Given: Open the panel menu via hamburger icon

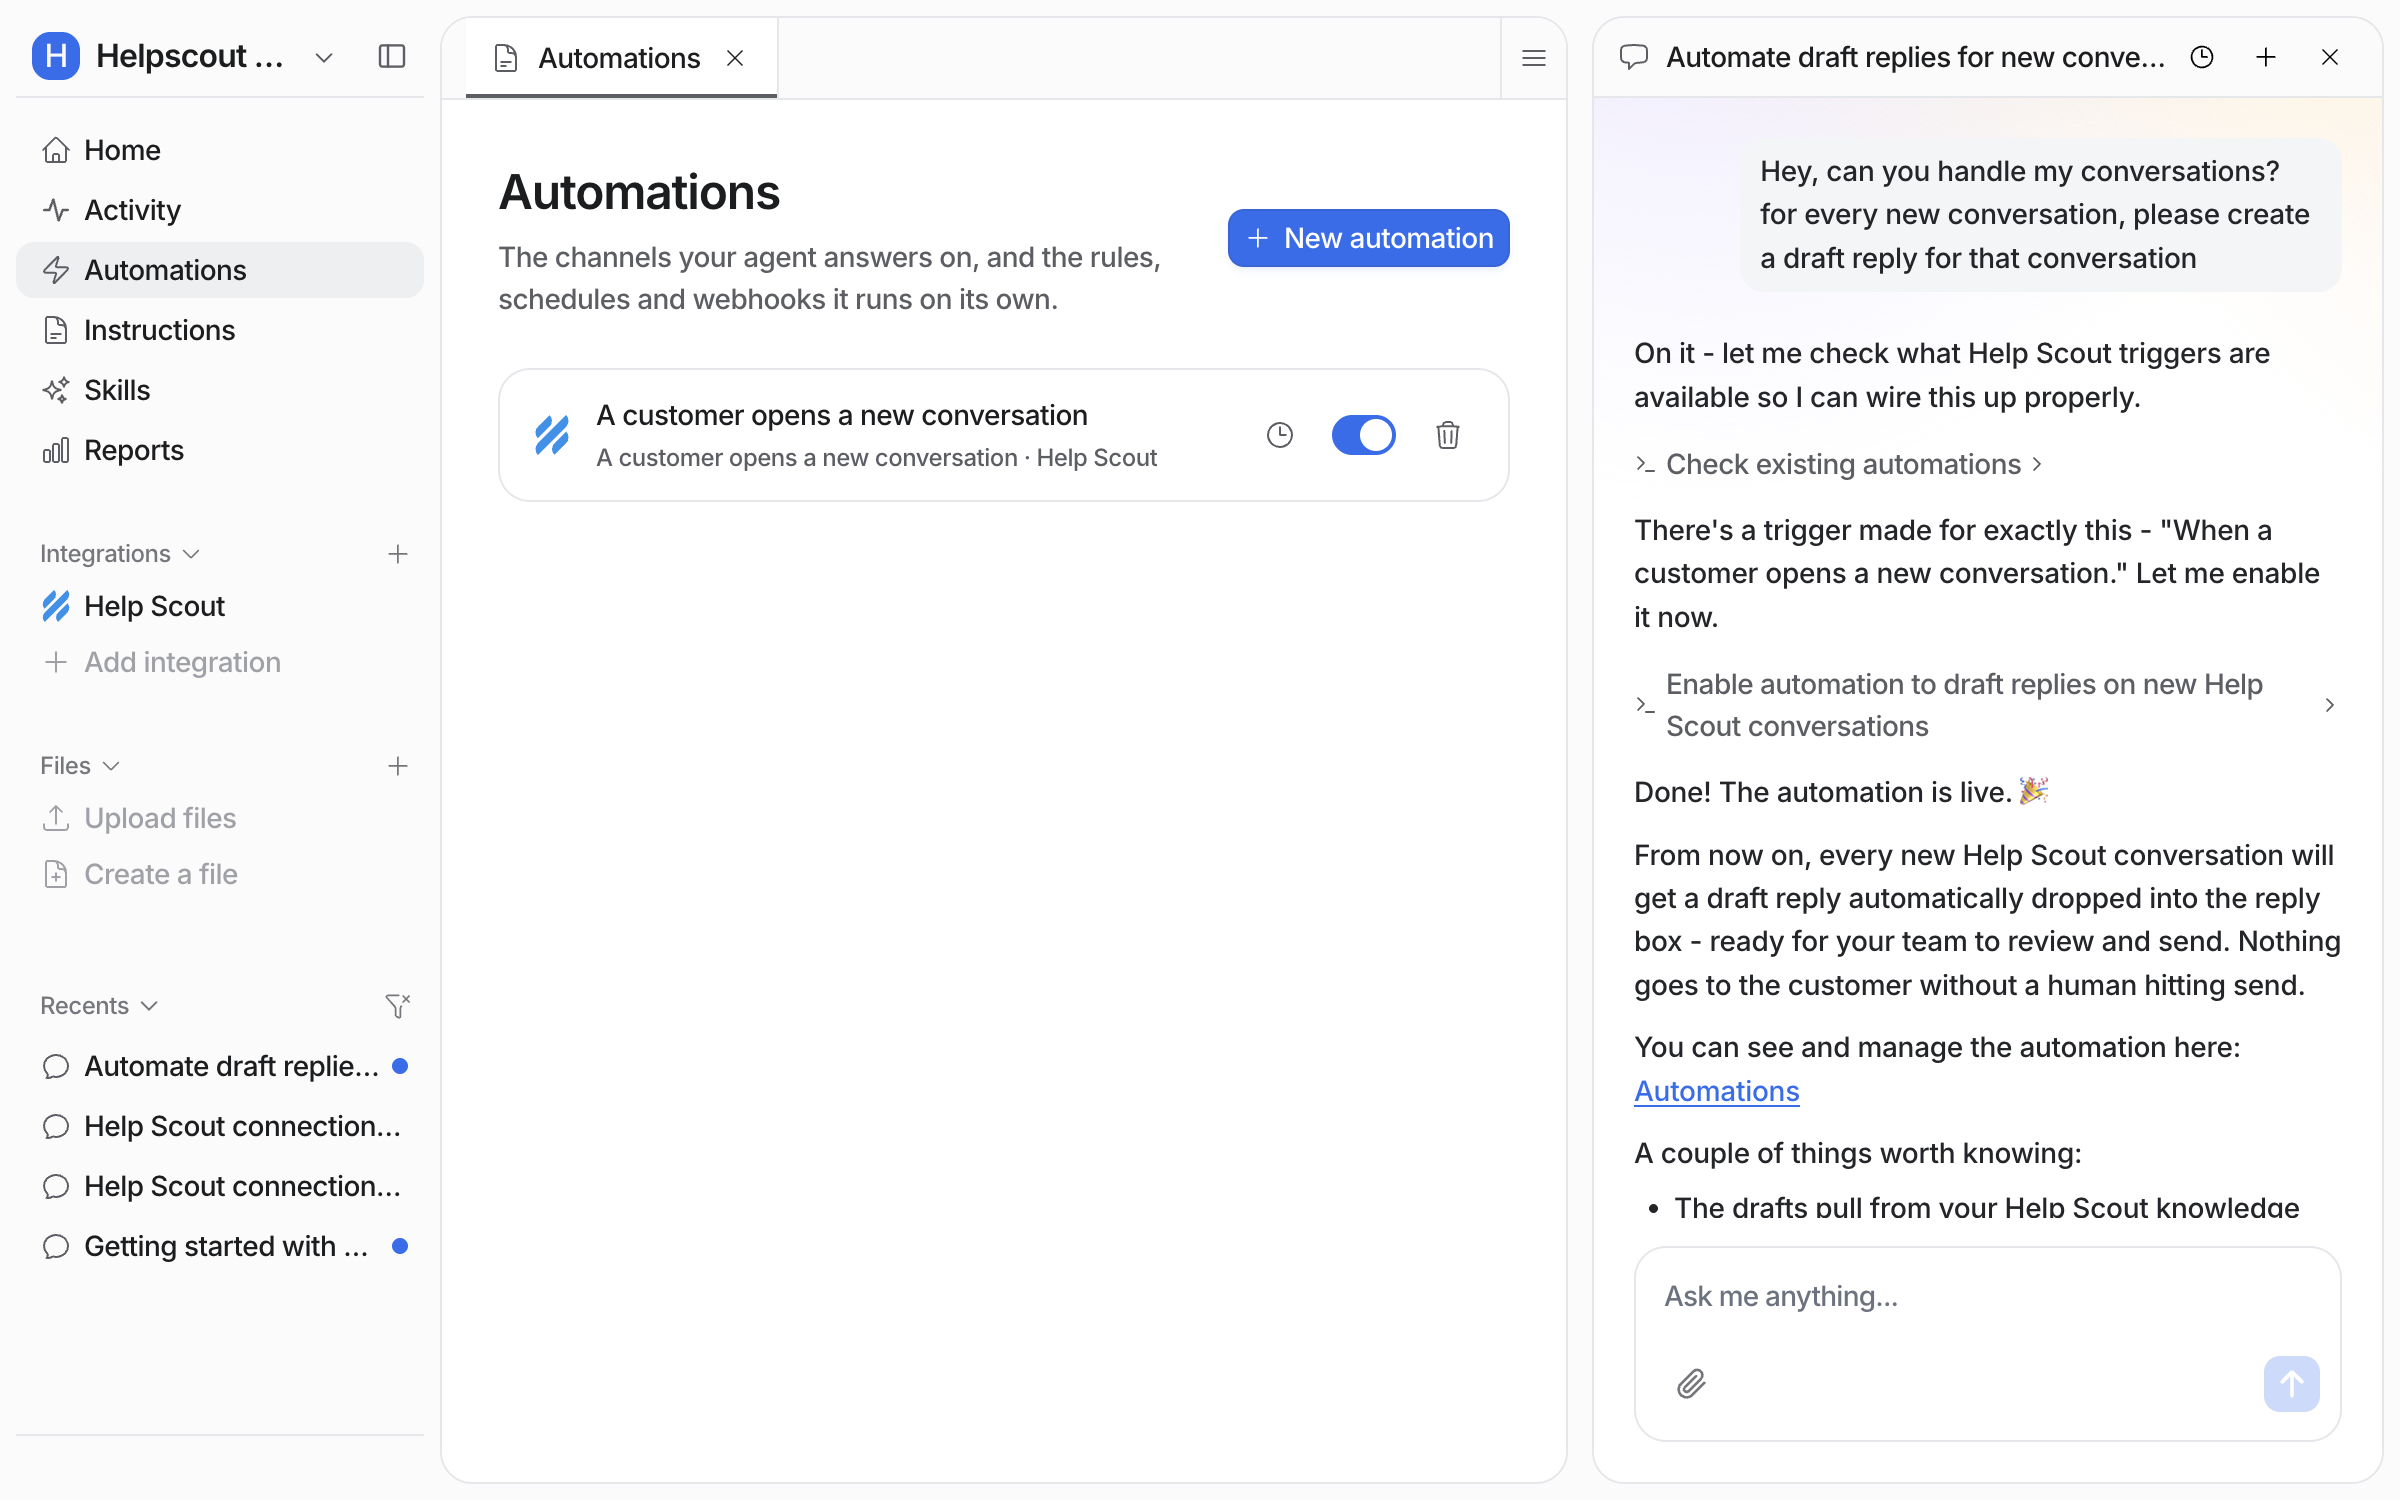Looking at the screenshot, I should (1534, 58).
